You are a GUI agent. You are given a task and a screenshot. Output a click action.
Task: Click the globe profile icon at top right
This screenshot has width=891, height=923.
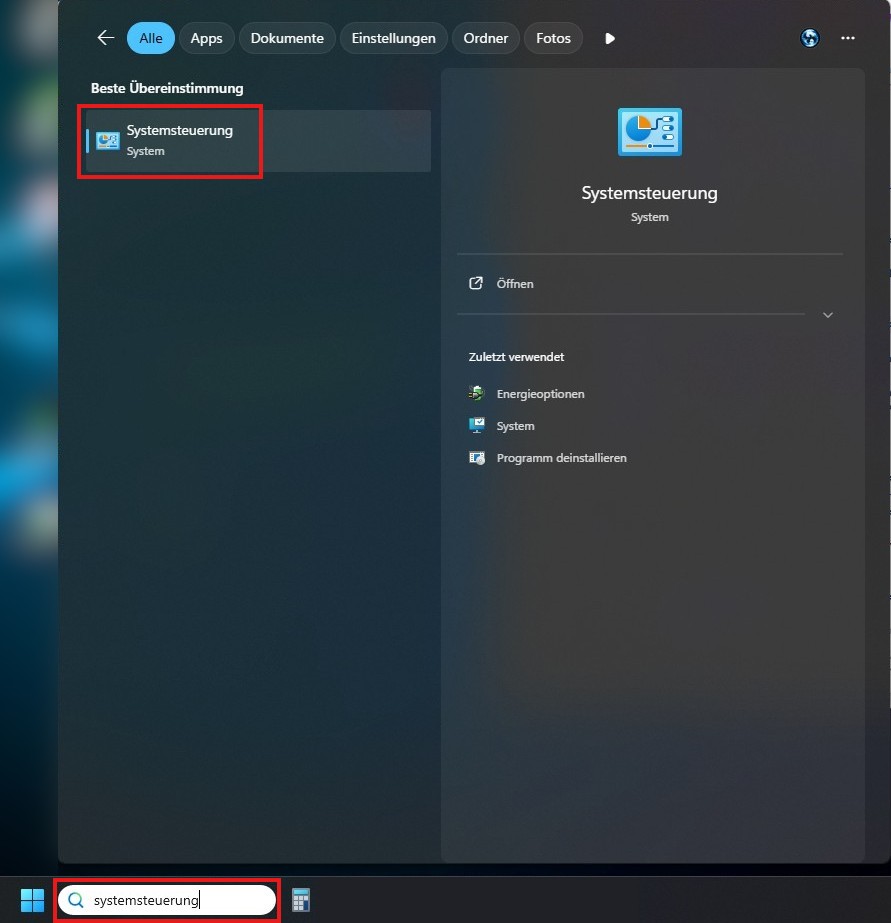click(810, 38)
